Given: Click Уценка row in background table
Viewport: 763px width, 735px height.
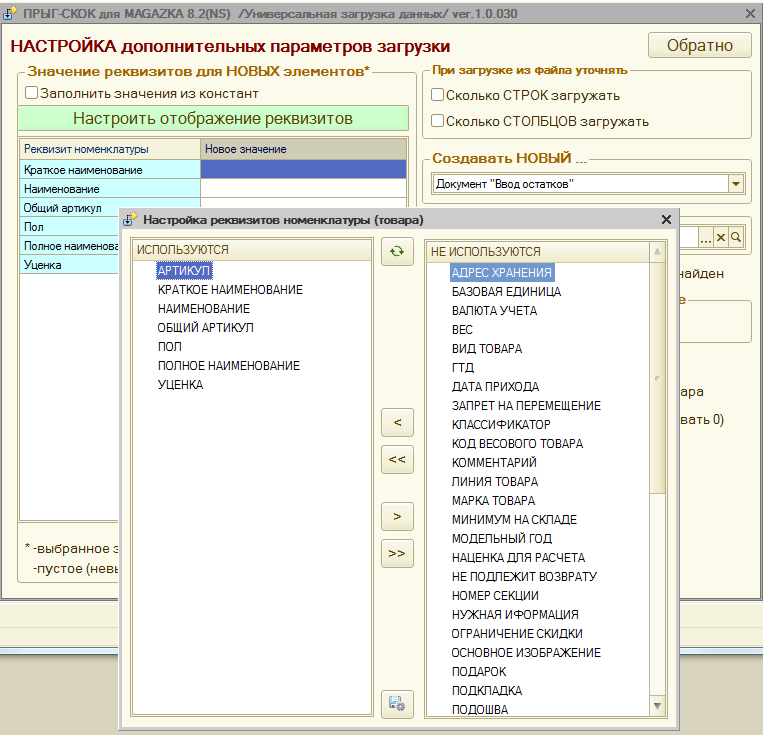Looking at the screenshot, I should point(69,265).
